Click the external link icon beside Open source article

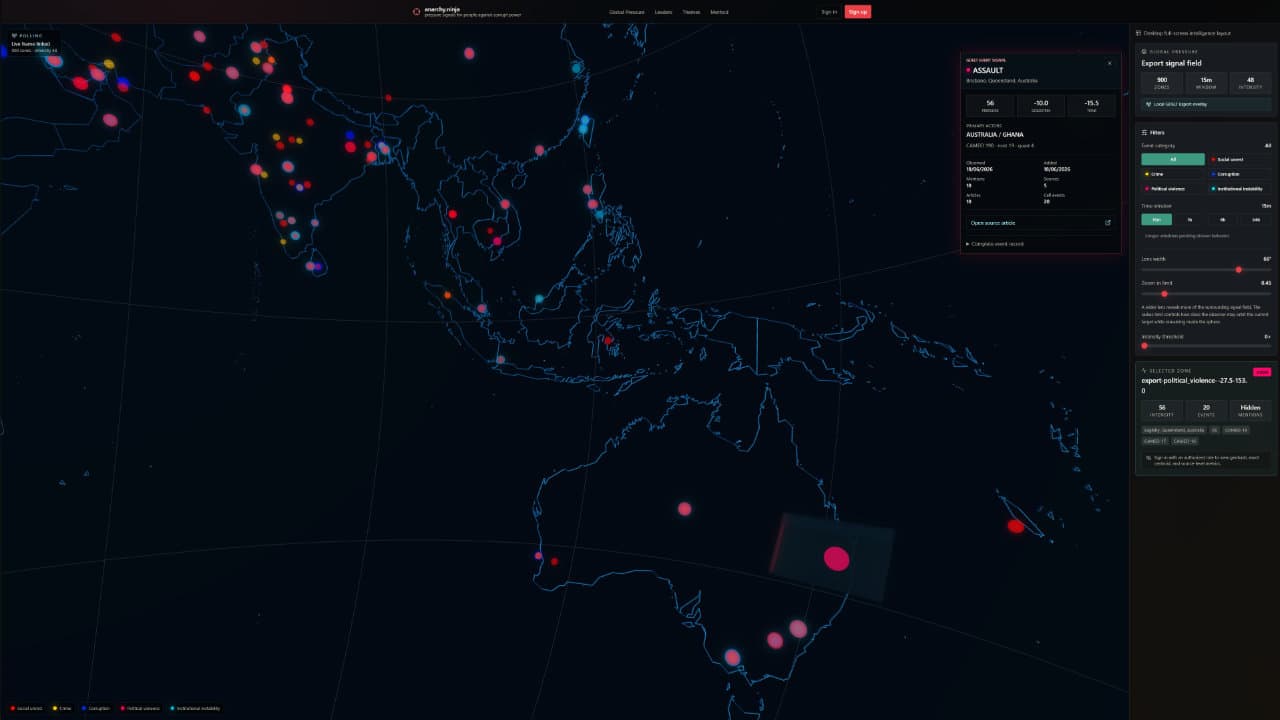tap(1107, 223)
